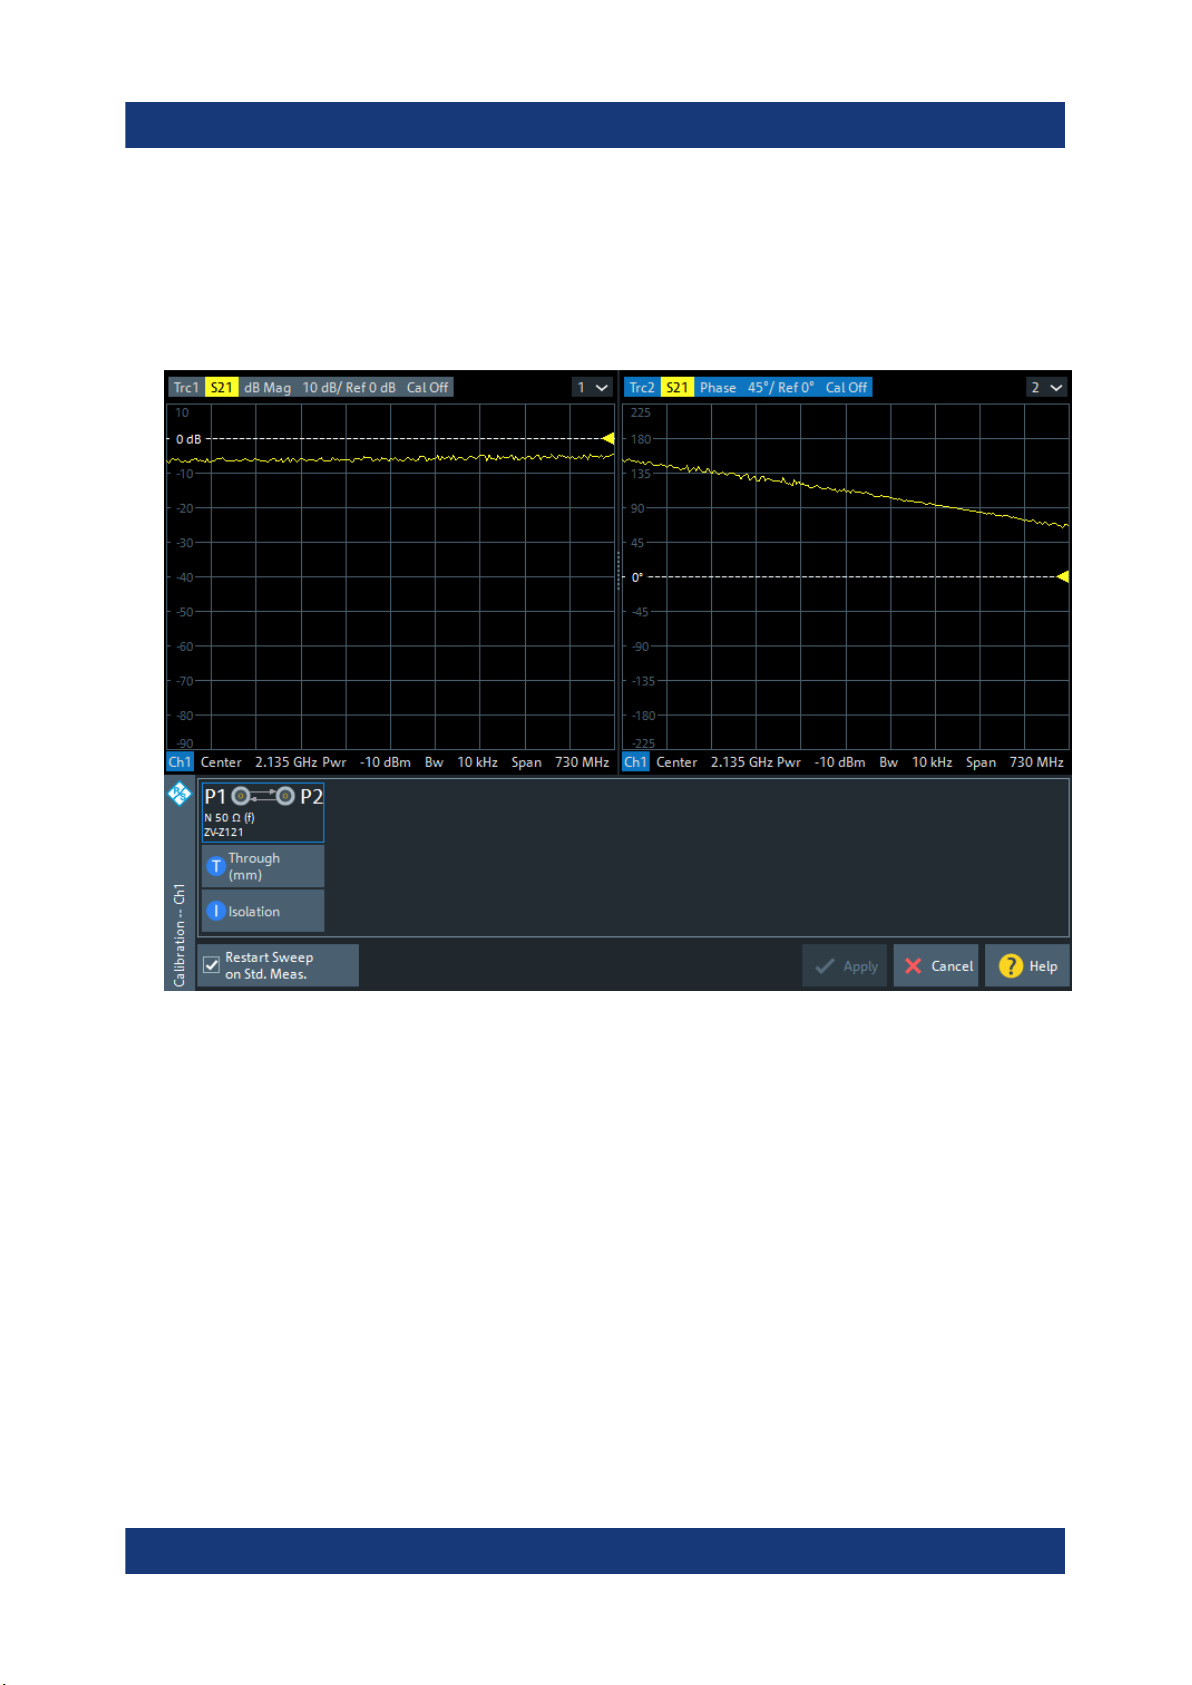Click Center 2.135 GHz in left diagram
The width and height of the screenshot is (1192, 1685).
coord(259,762)
